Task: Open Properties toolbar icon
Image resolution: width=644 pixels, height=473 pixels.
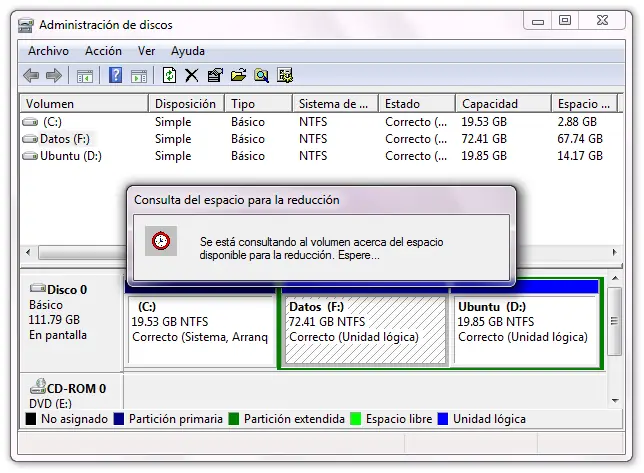Action: click(x=215, y=76)
